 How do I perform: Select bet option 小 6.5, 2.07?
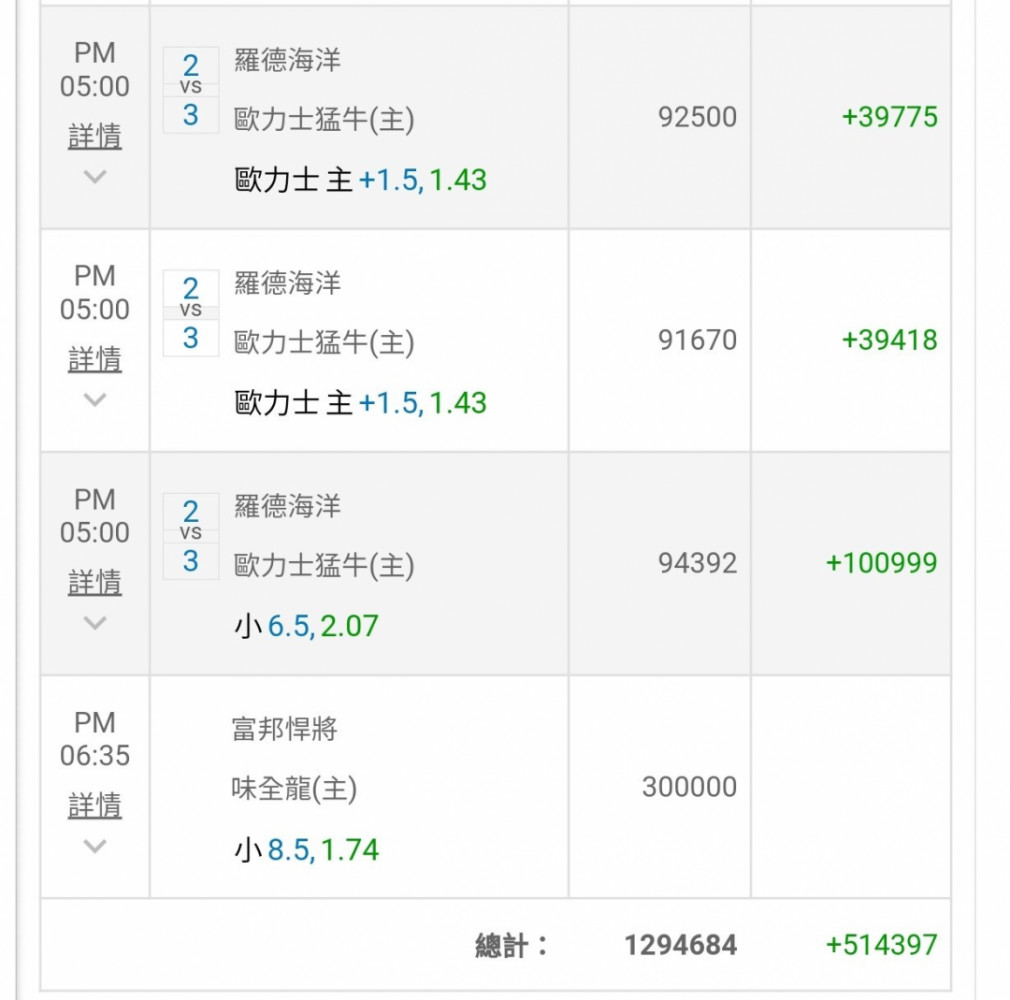[x=307, y=627]
